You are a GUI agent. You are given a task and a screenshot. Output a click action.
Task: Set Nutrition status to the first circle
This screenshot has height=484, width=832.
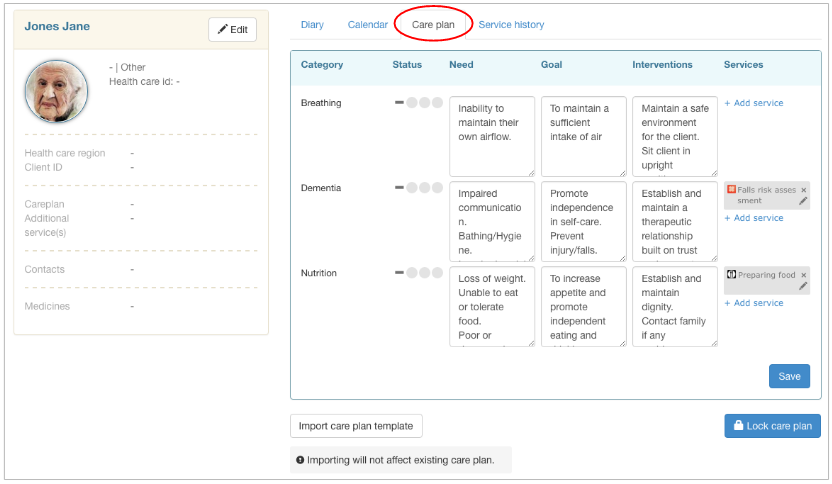pos(412,273)
